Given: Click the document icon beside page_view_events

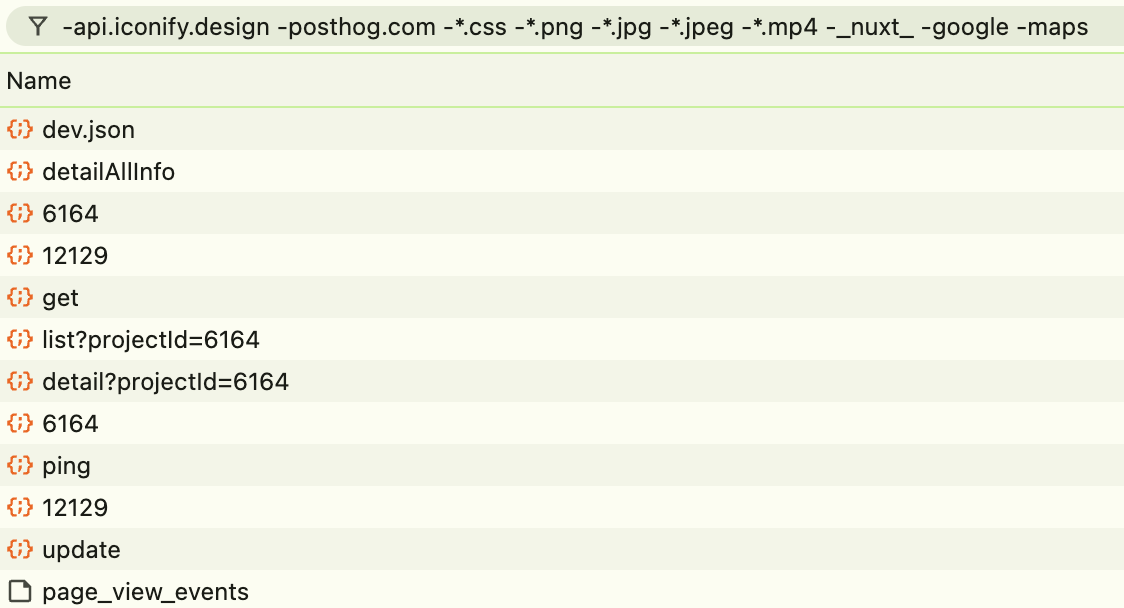Looking at the screenshot, I should click(19, 591).
